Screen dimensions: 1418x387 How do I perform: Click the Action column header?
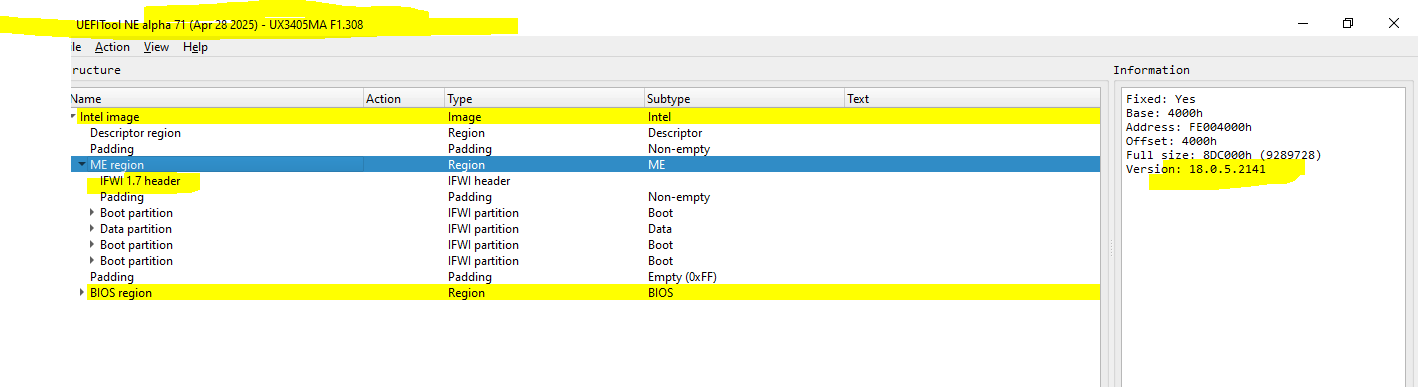click(x=404, y=99)
